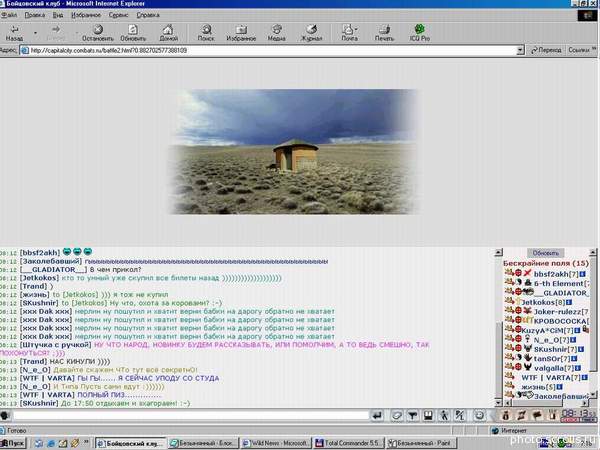600x450 pixels.
Task: Open the address bar dropdown arrow
Action: 520,50
